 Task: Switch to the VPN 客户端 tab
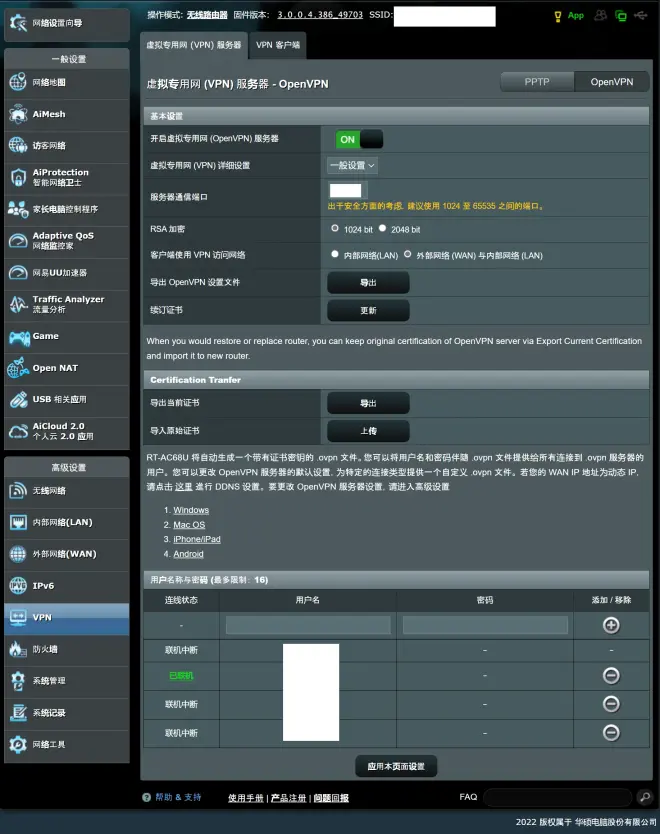point(278,45)
